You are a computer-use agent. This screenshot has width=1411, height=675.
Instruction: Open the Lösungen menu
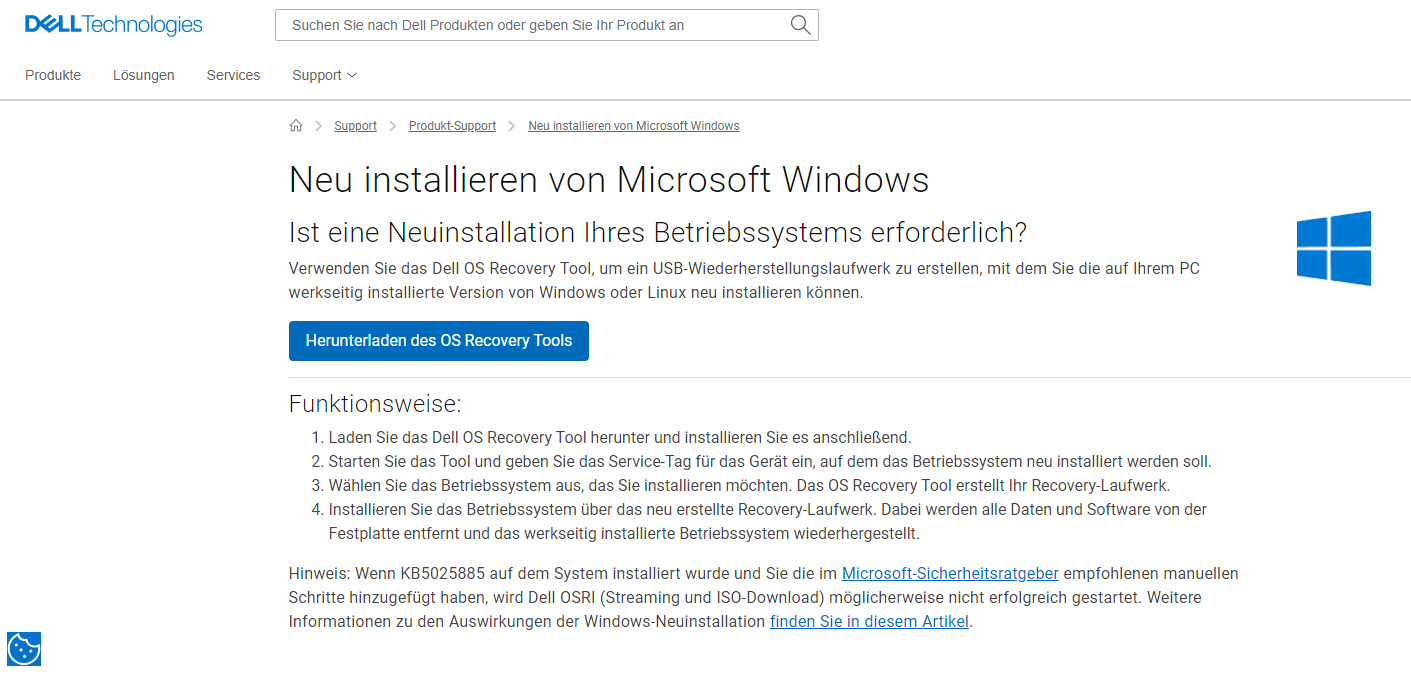point(144,75)
